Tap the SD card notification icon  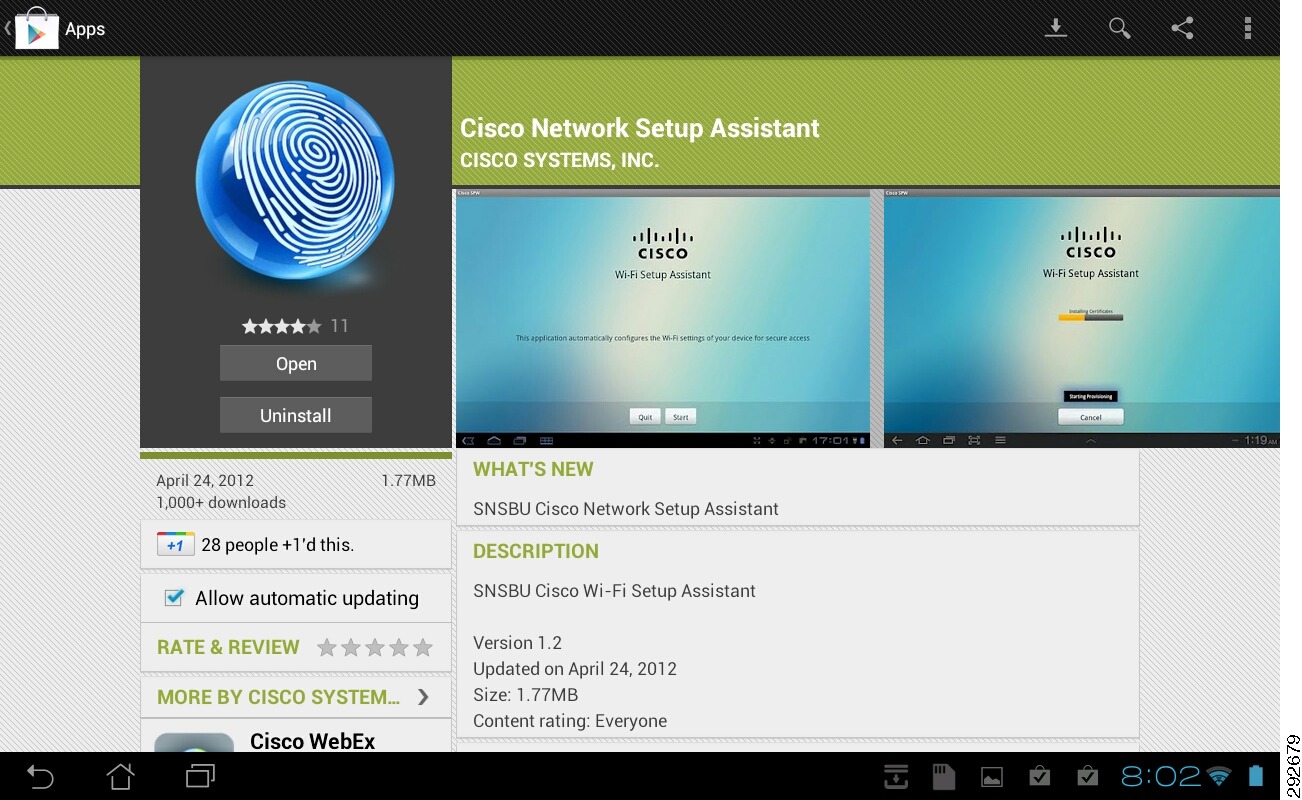(x=943, y=776)
